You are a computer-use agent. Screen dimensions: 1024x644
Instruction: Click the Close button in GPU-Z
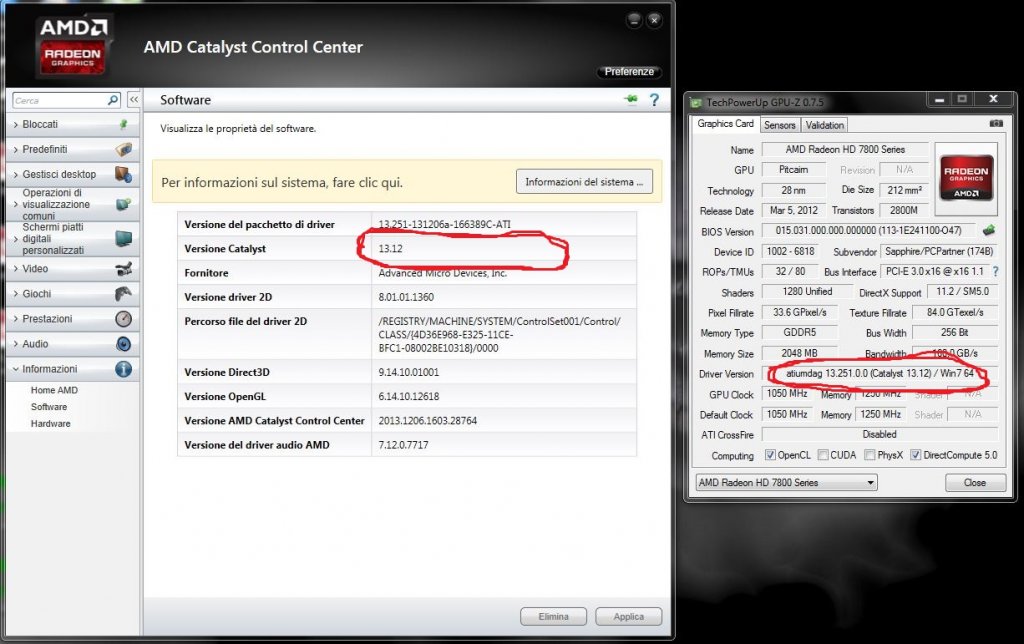pos(975,483)
